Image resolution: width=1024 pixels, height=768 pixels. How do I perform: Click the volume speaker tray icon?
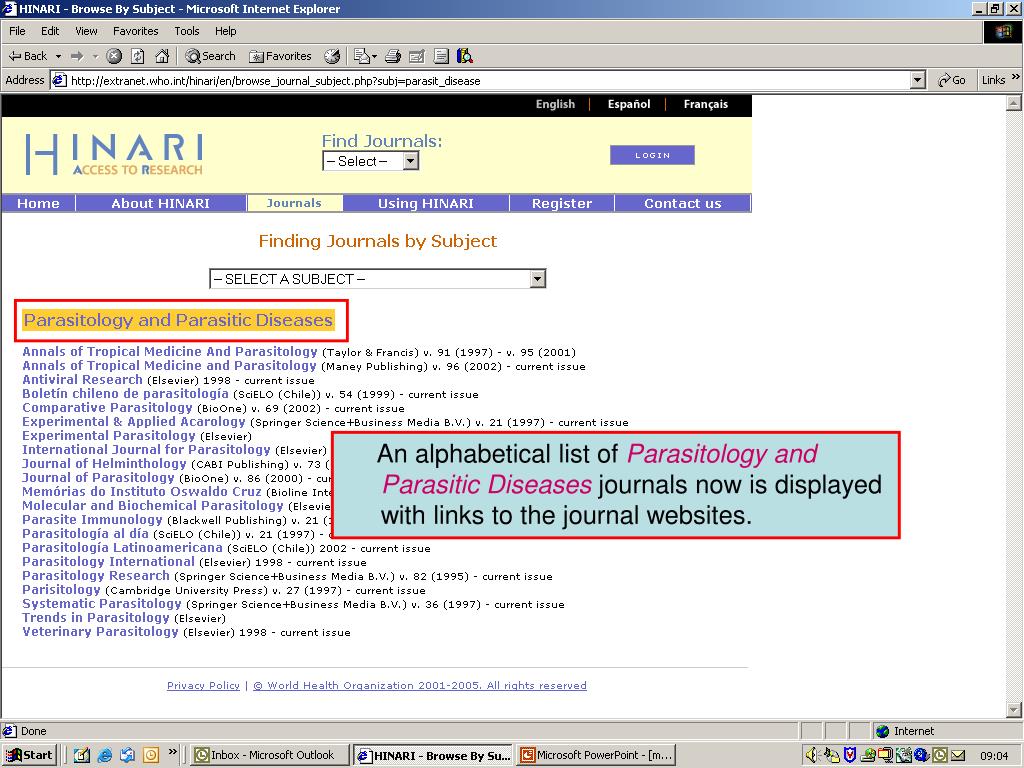click(x=812, y=756)
